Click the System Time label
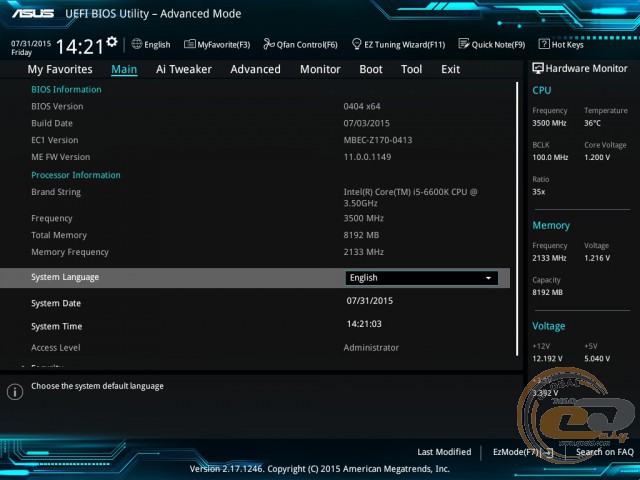Screen dimensions: 640x480 57,327
